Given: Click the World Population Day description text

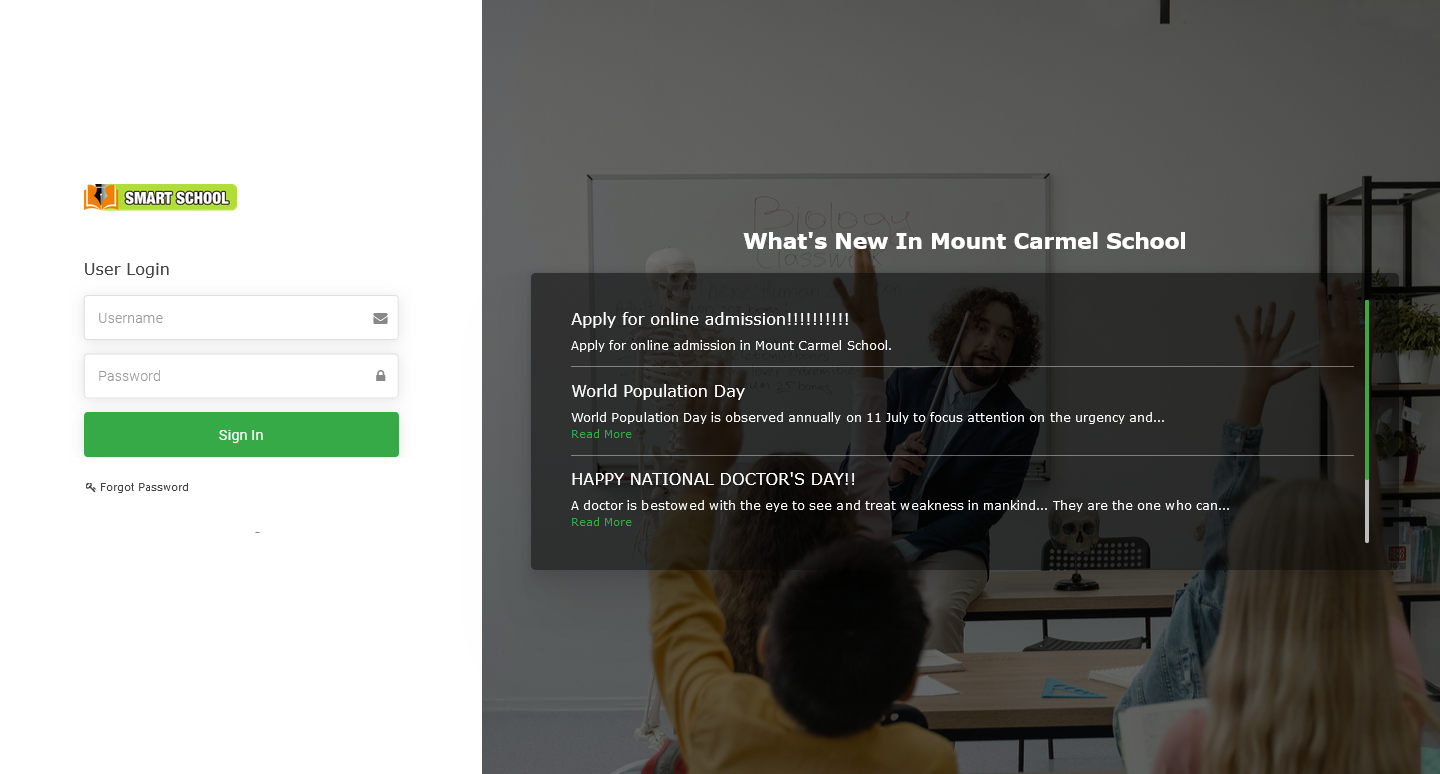Looking at the screenshot, I should (867, 417).
